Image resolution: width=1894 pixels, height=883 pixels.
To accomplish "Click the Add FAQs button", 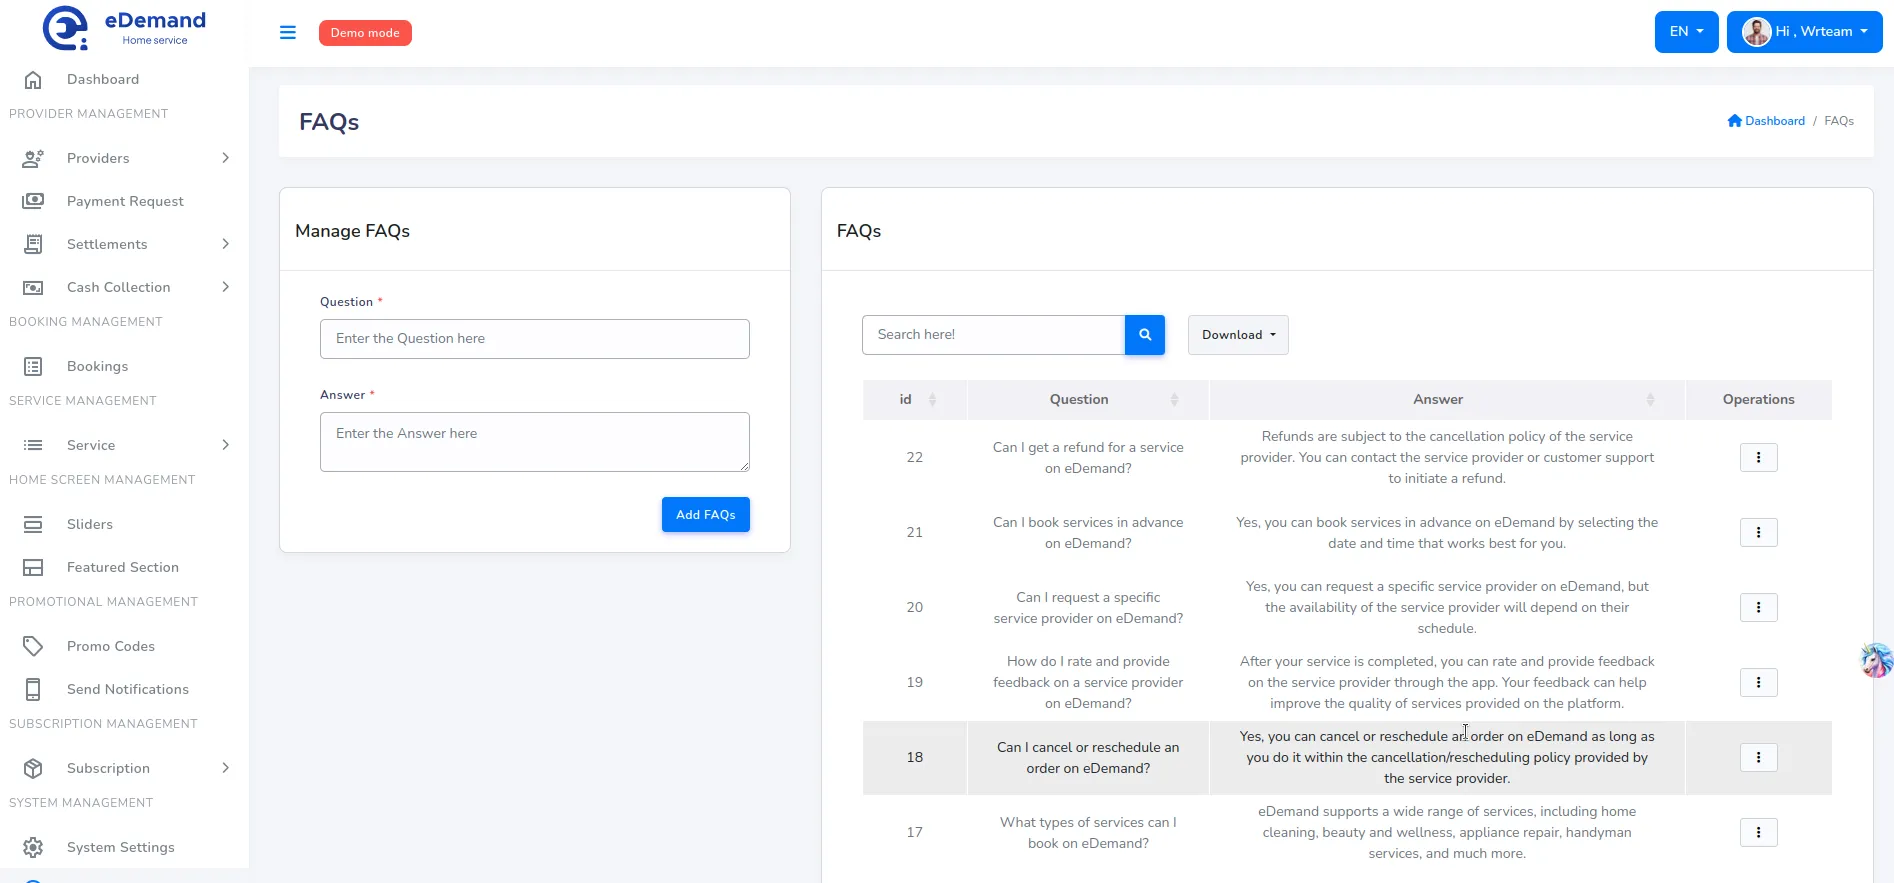I will click(705, 515).
